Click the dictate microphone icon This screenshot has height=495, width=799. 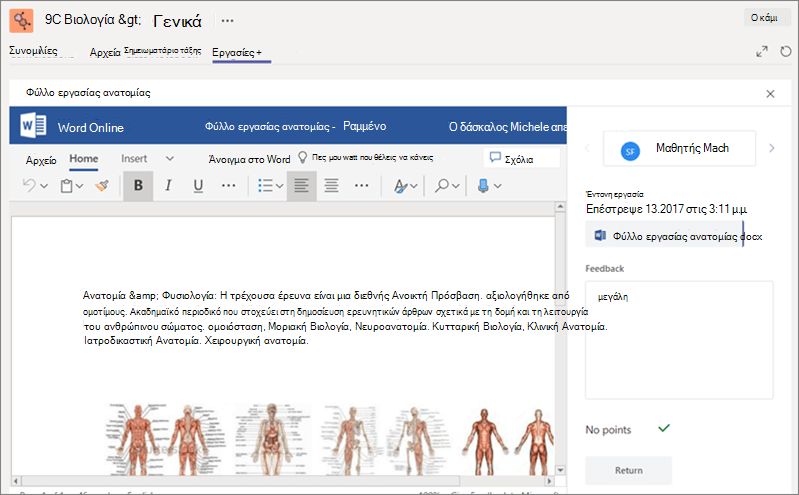coord(483,186)
